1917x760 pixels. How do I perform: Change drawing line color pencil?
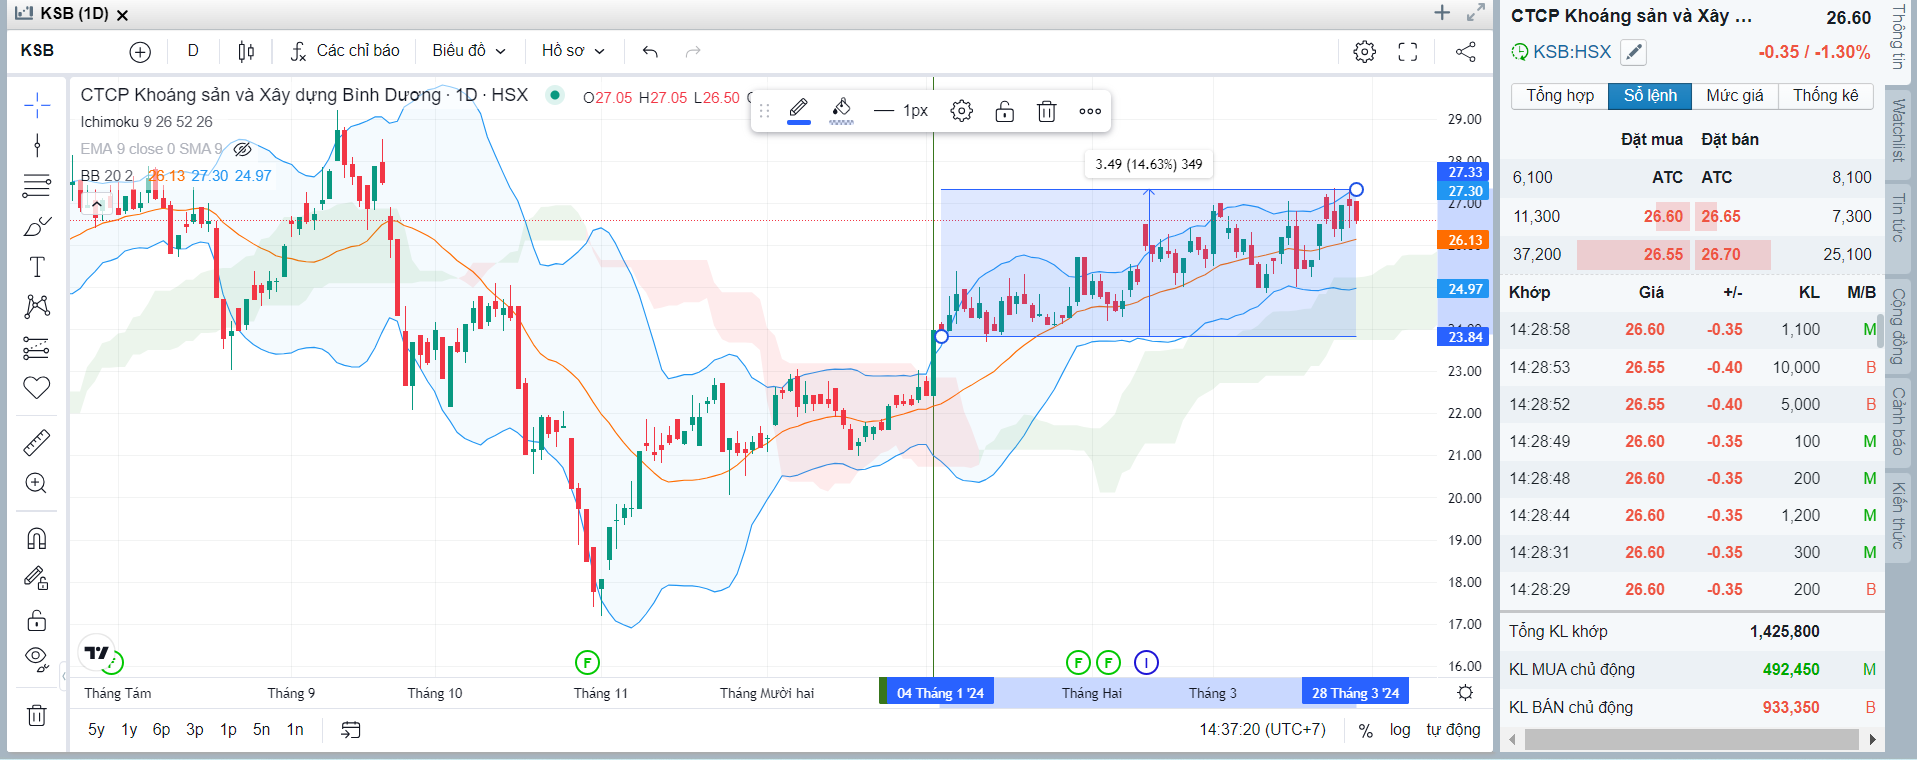(x=799, y=110)
